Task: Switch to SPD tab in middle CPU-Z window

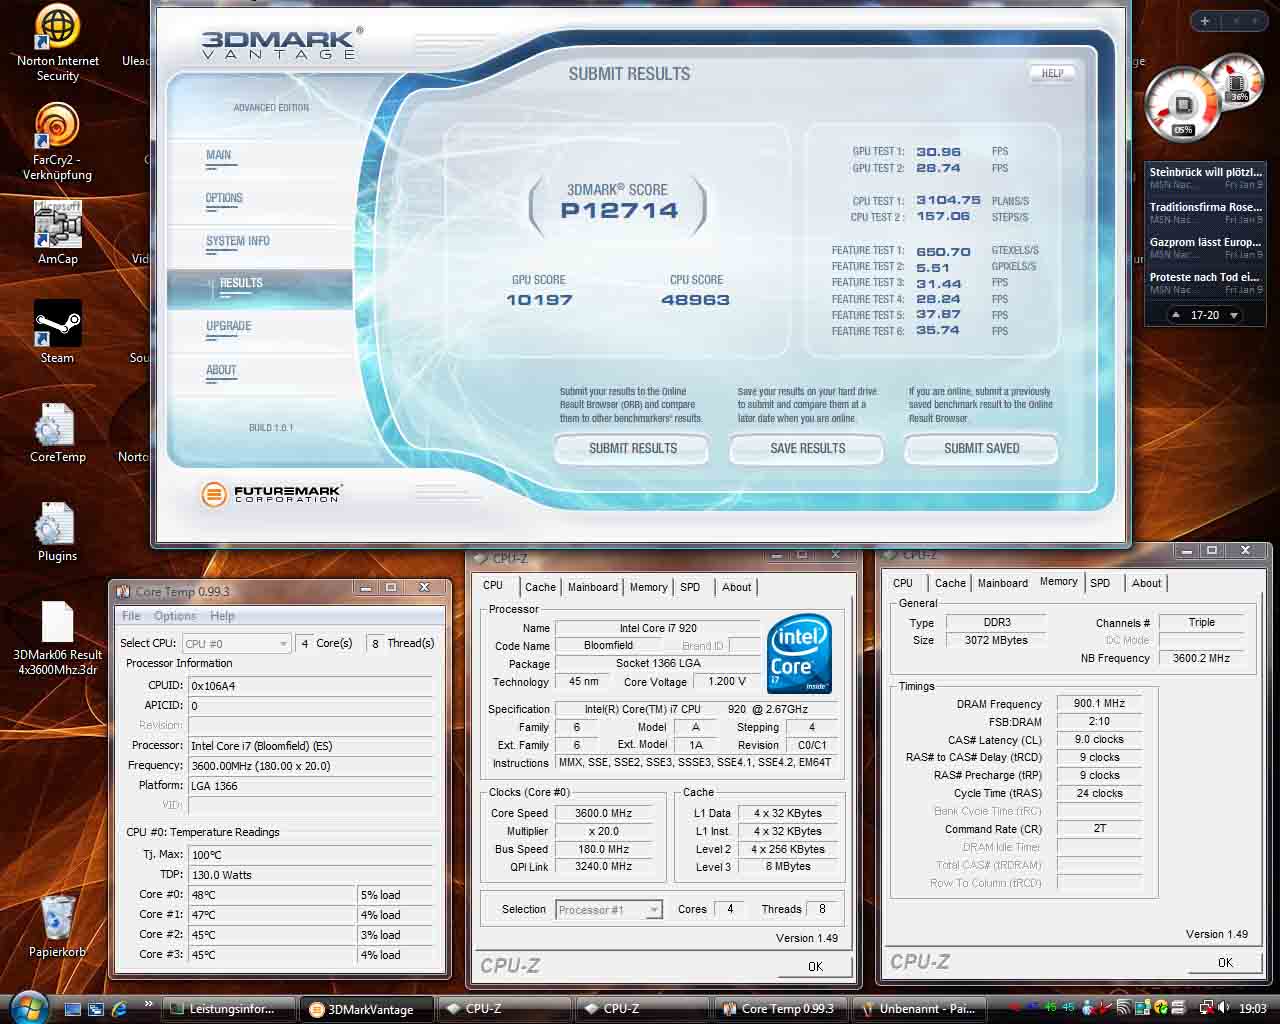Action: coord(690,587)
